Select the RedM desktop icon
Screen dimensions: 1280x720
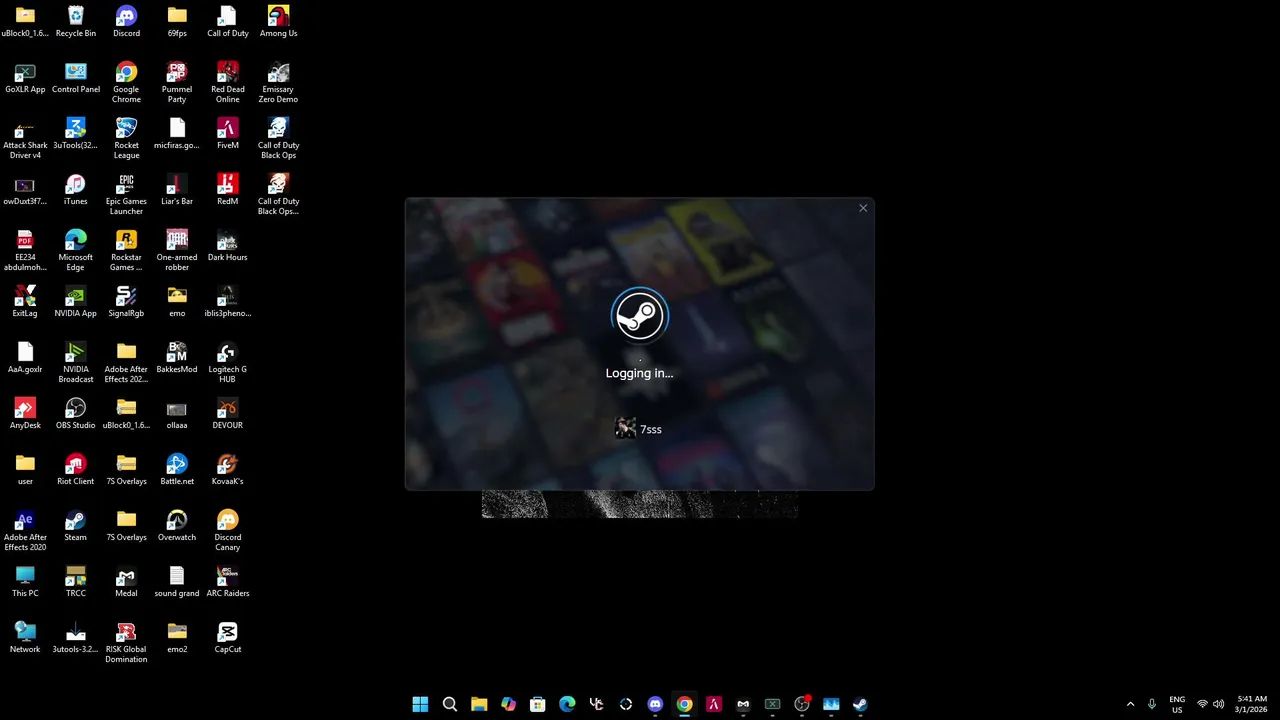click(228, 189)
